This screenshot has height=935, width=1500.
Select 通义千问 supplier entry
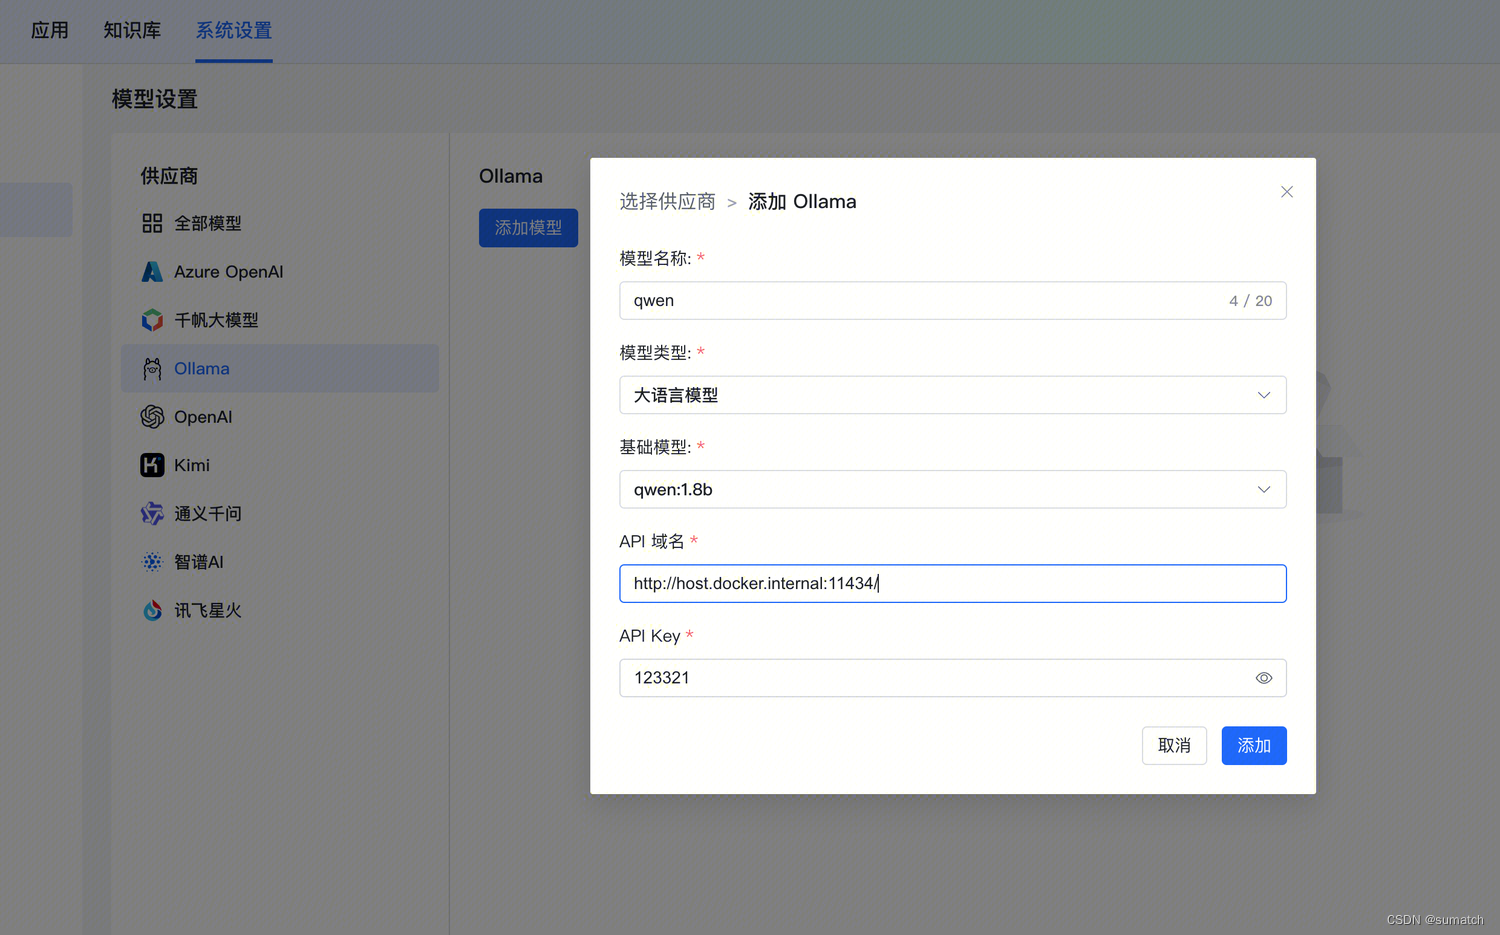[x=280, y=514]
